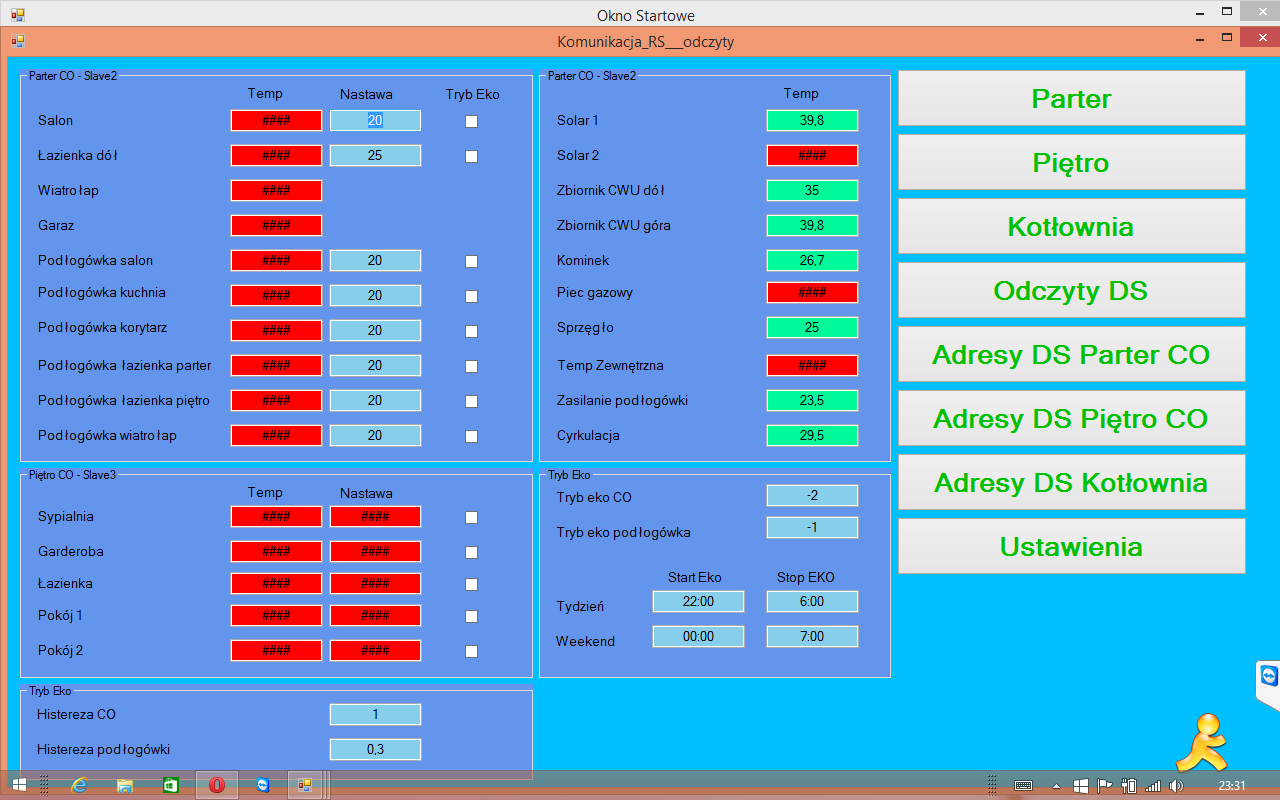Image resolution: width=1280 pixels, height=800 pixels.
Task: Go to the Piętro button
Action: 1072,162
